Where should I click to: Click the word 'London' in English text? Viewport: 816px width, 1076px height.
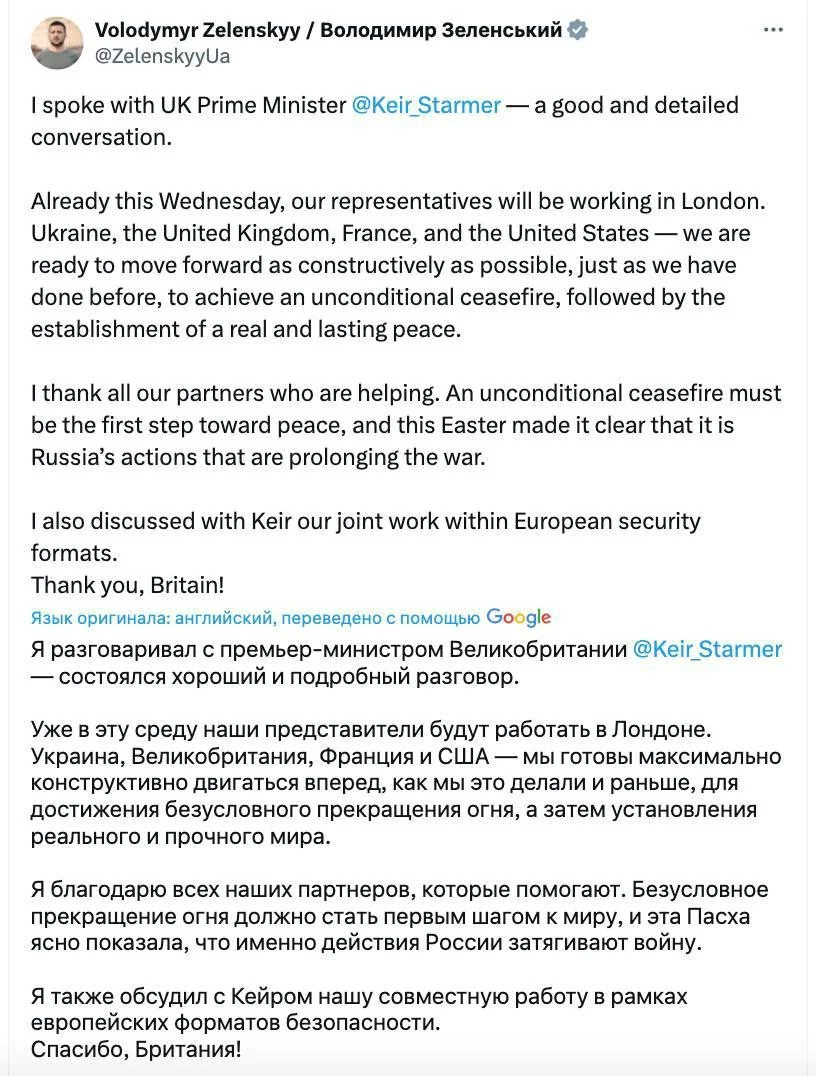[723, 201]
